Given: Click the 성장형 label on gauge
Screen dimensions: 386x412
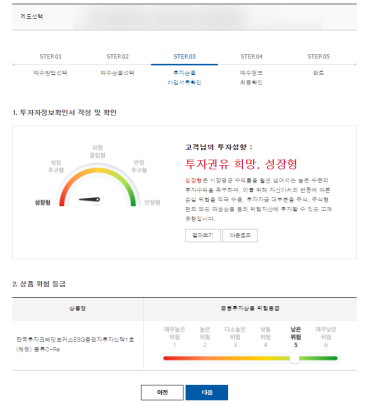Looking at the screenshot, I should pyautogui.click(x=42, y=202).
